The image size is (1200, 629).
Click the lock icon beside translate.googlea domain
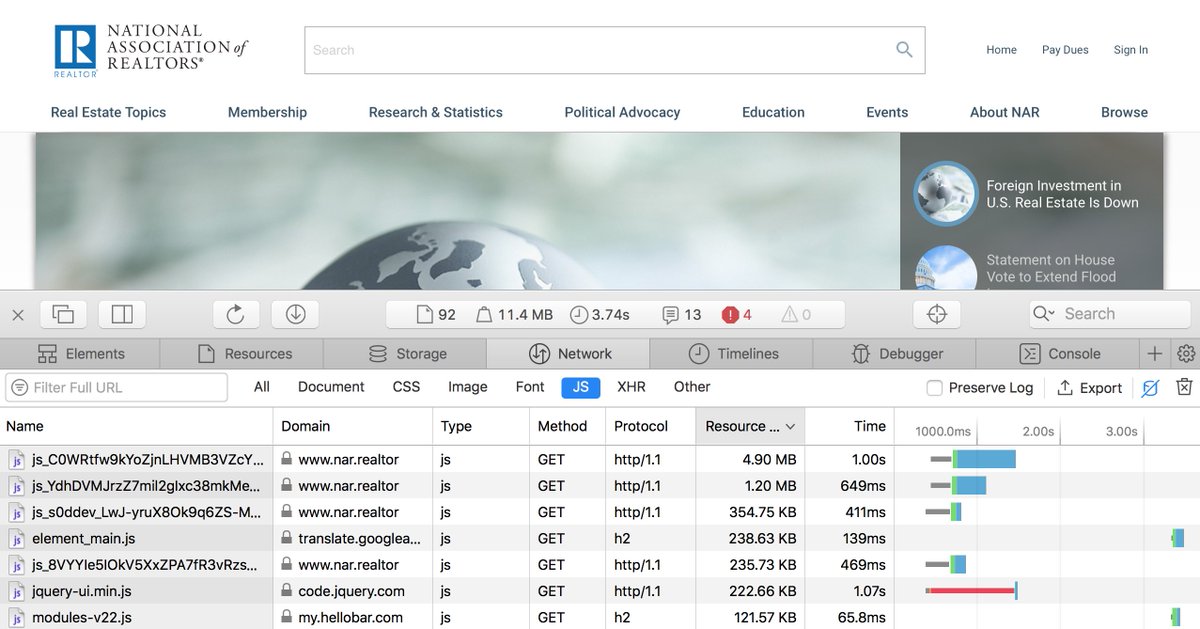(x=287, y=538)
